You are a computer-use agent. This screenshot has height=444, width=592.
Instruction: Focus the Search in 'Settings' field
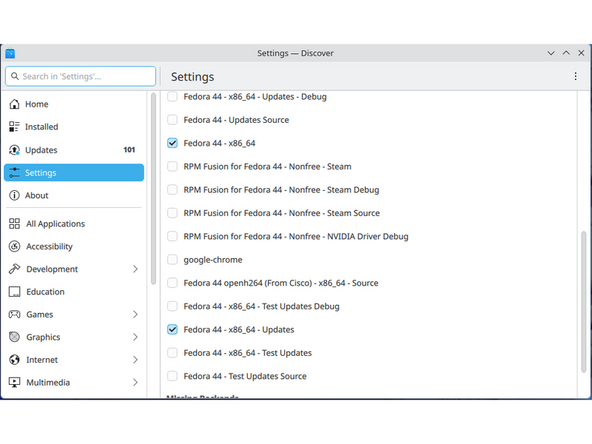point(80,76)
